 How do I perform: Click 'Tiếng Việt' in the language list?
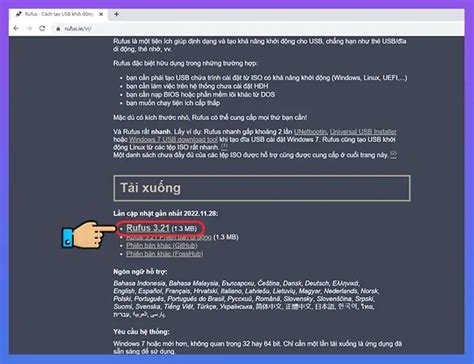[x=178, y=307]
